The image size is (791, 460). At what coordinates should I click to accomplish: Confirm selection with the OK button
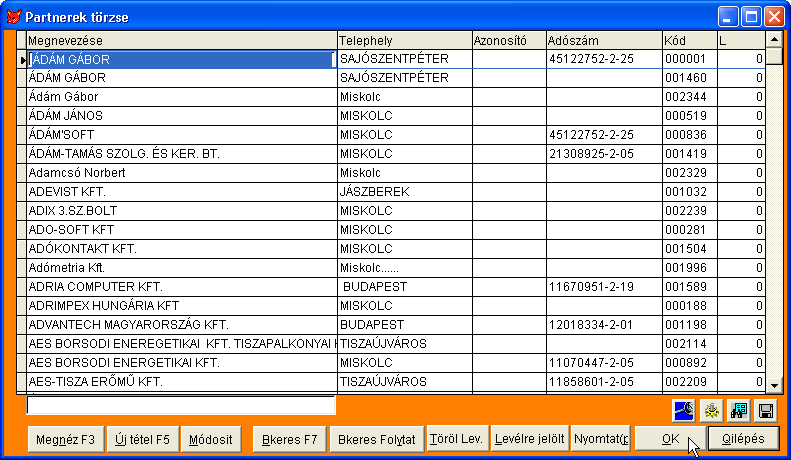[x=670, y=438]
